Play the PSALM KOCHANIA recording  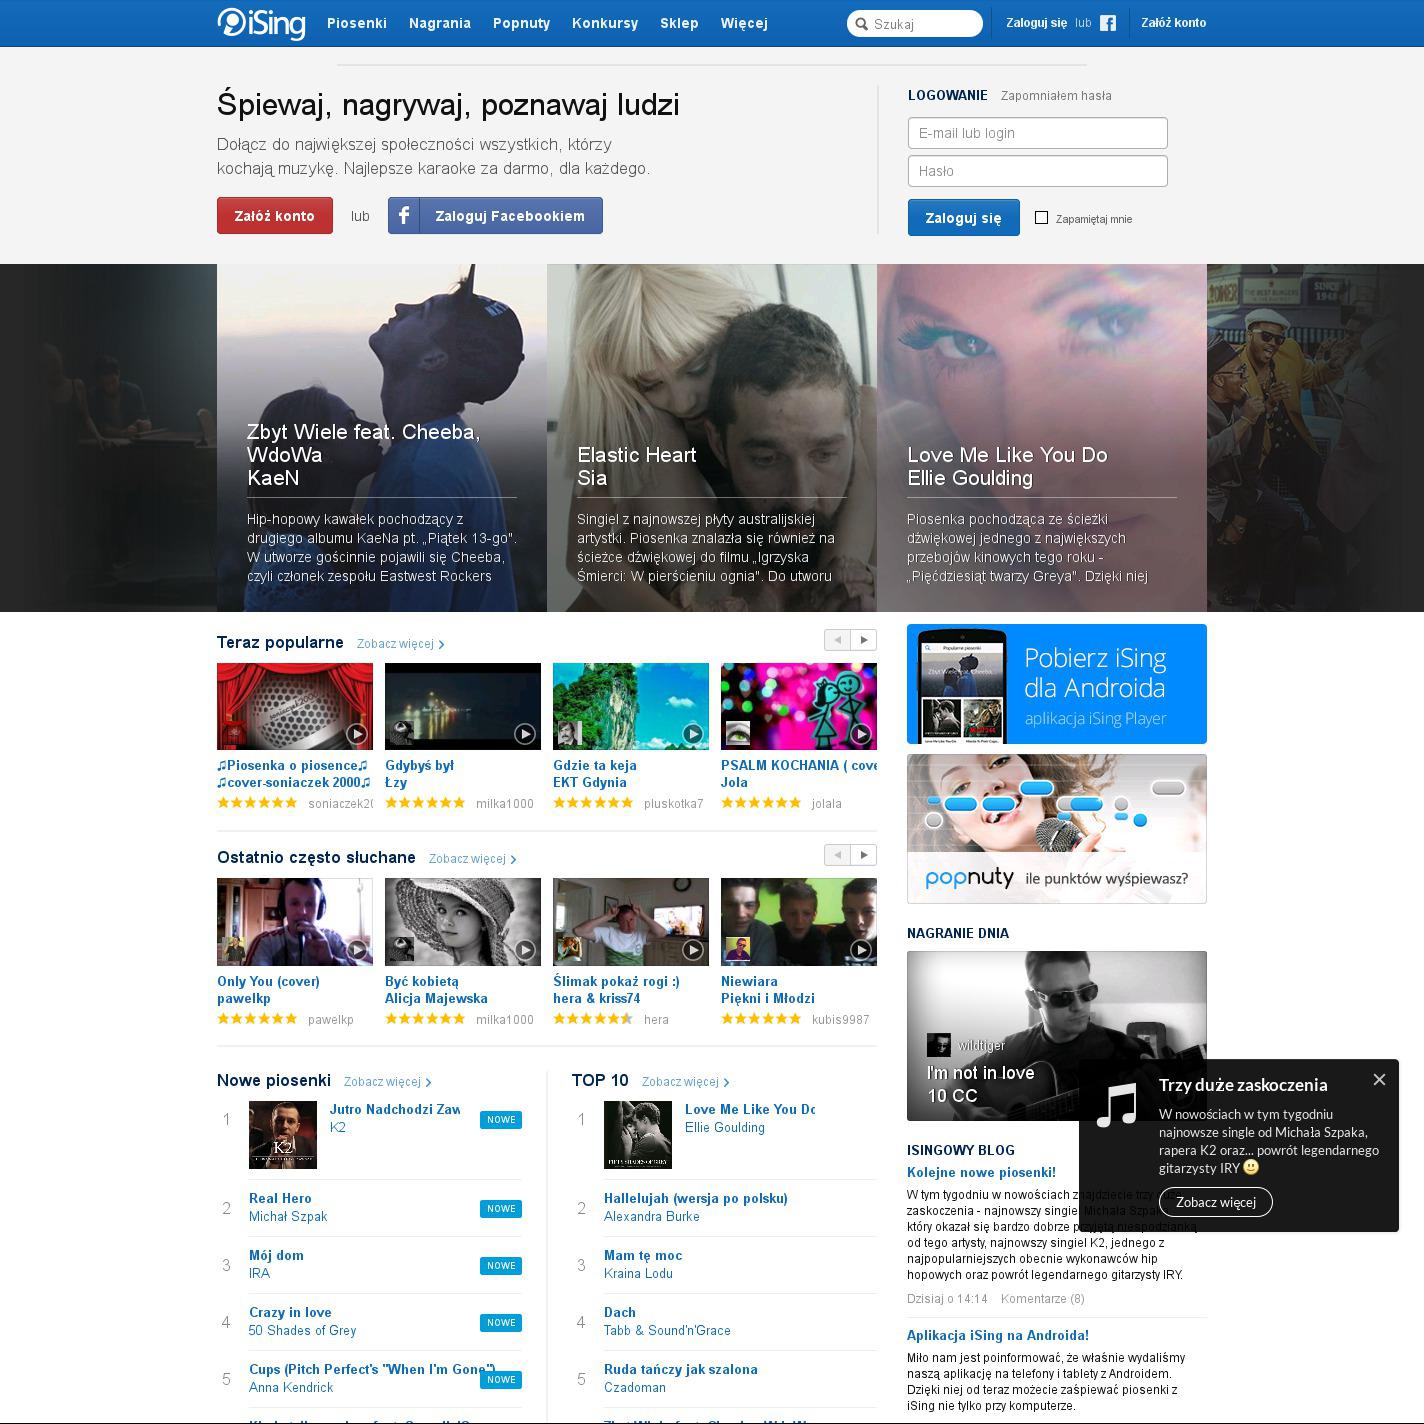click(x=860, y=734)
